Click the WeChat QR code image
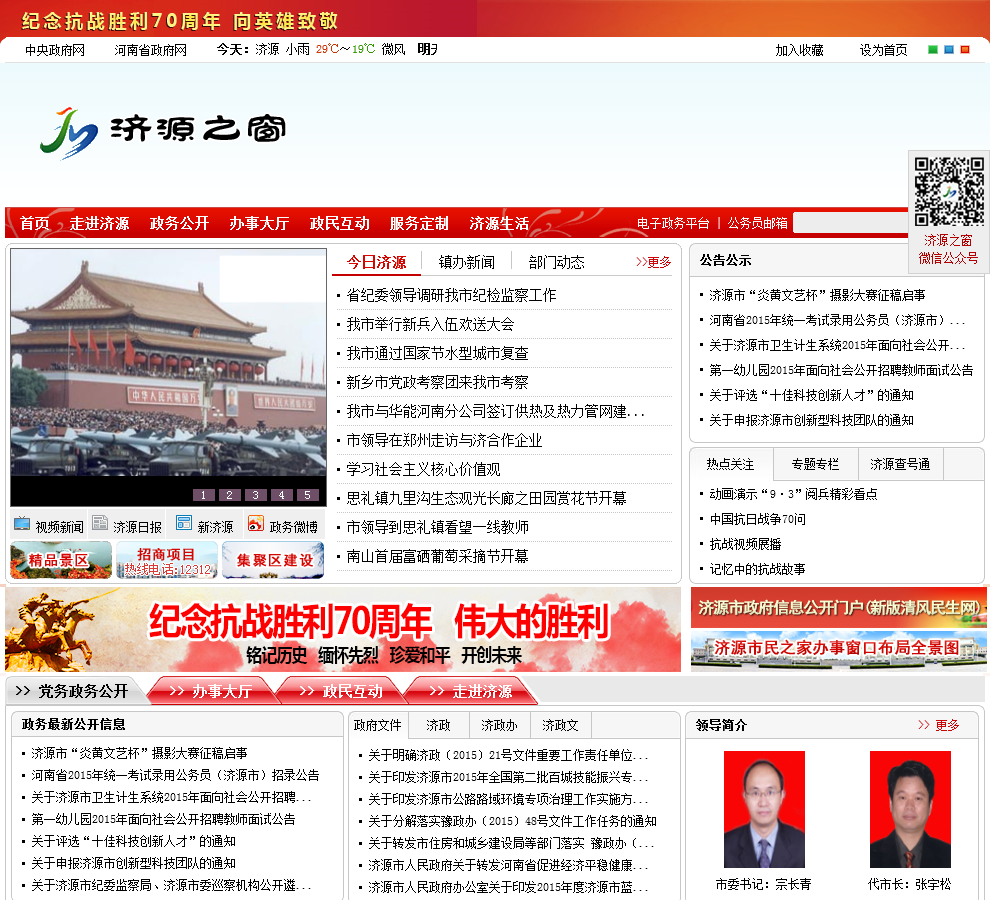 948,190
